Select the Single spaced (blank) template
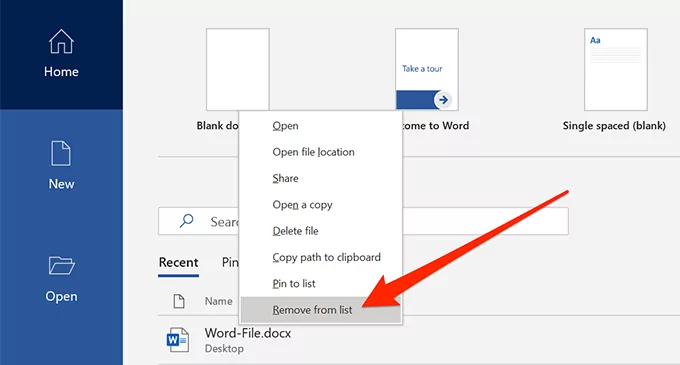This screenshot has width=680, height=365. tap(616, 69)
